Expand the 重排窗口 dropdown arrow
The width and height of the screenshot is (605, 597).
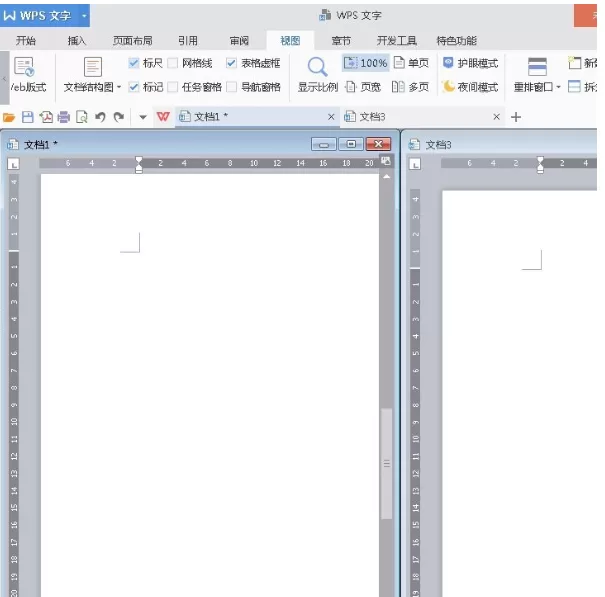click(x=558, y=87)
